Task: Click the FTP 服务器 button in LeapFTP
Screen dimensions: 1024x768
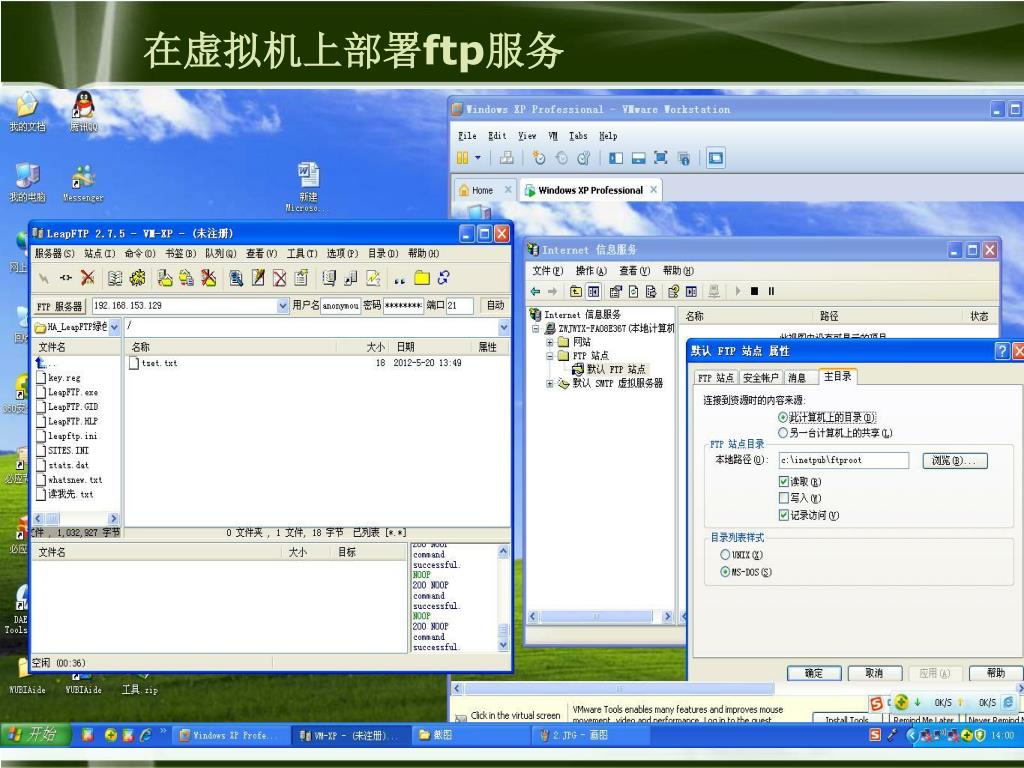Action: tap(59, 306)
